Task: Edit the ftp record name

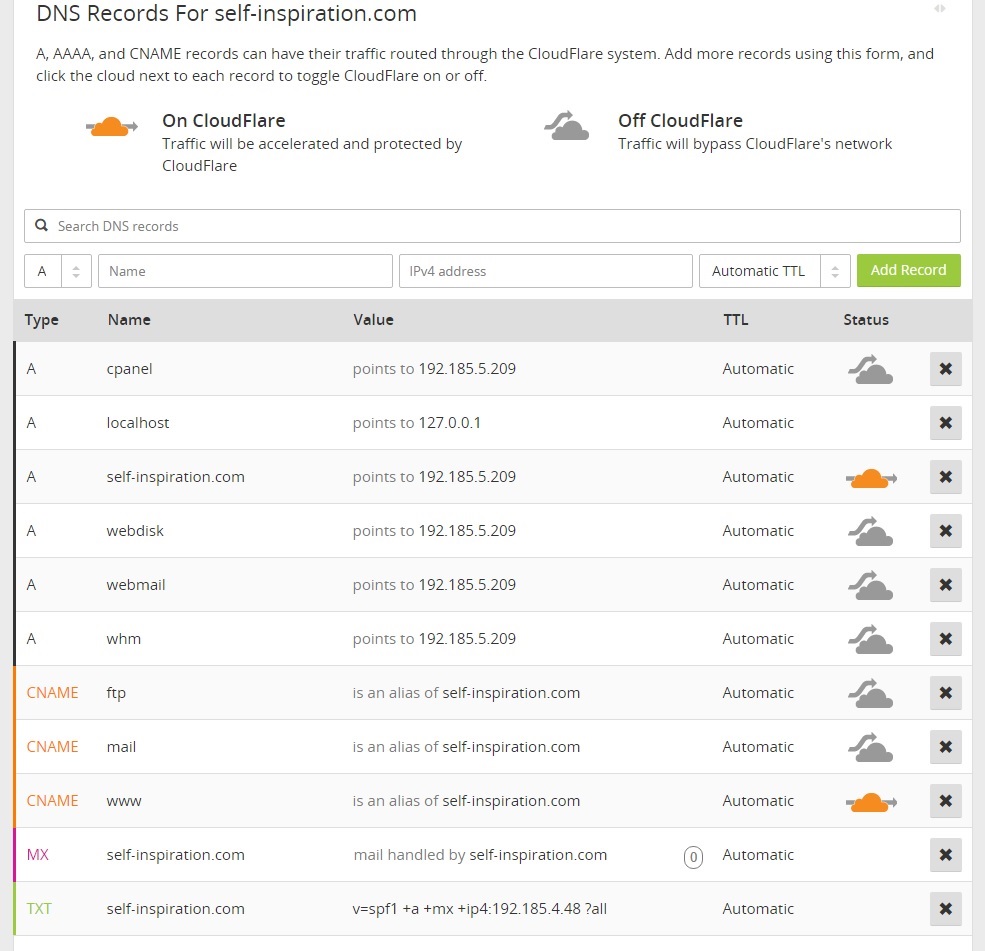Action: click(116, 693)
